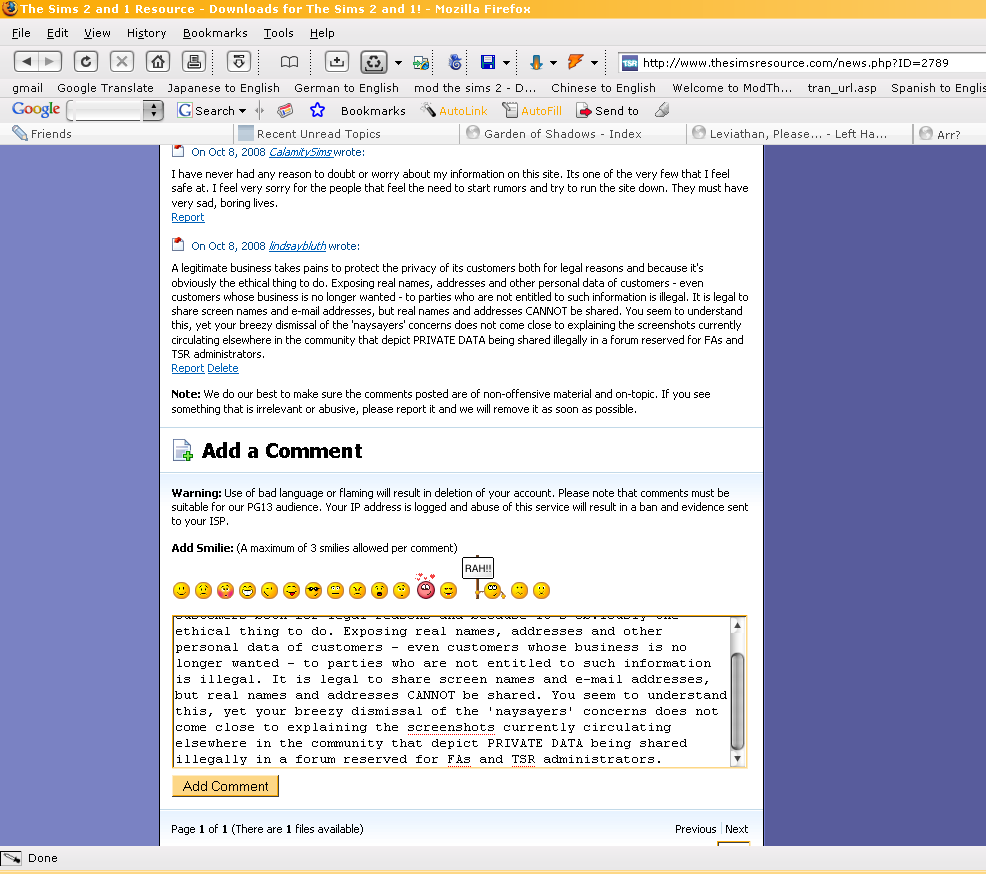This screenshot has height=874, width=986.
Task: Expand the orange download arrow dropdown
Action: click(x=553, y=63)
